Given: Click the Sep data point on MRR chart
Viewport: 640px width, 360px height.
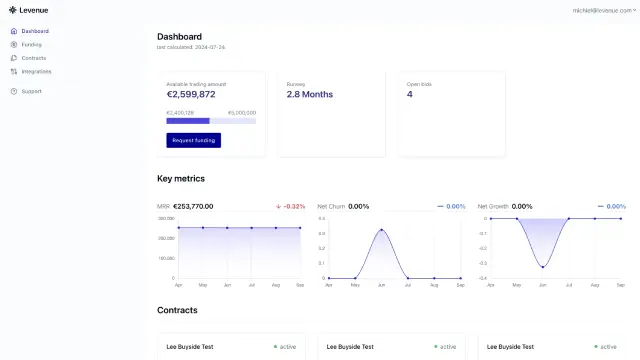Looking at the screenshot, I should pyautogui.click(x=300, y=228).
